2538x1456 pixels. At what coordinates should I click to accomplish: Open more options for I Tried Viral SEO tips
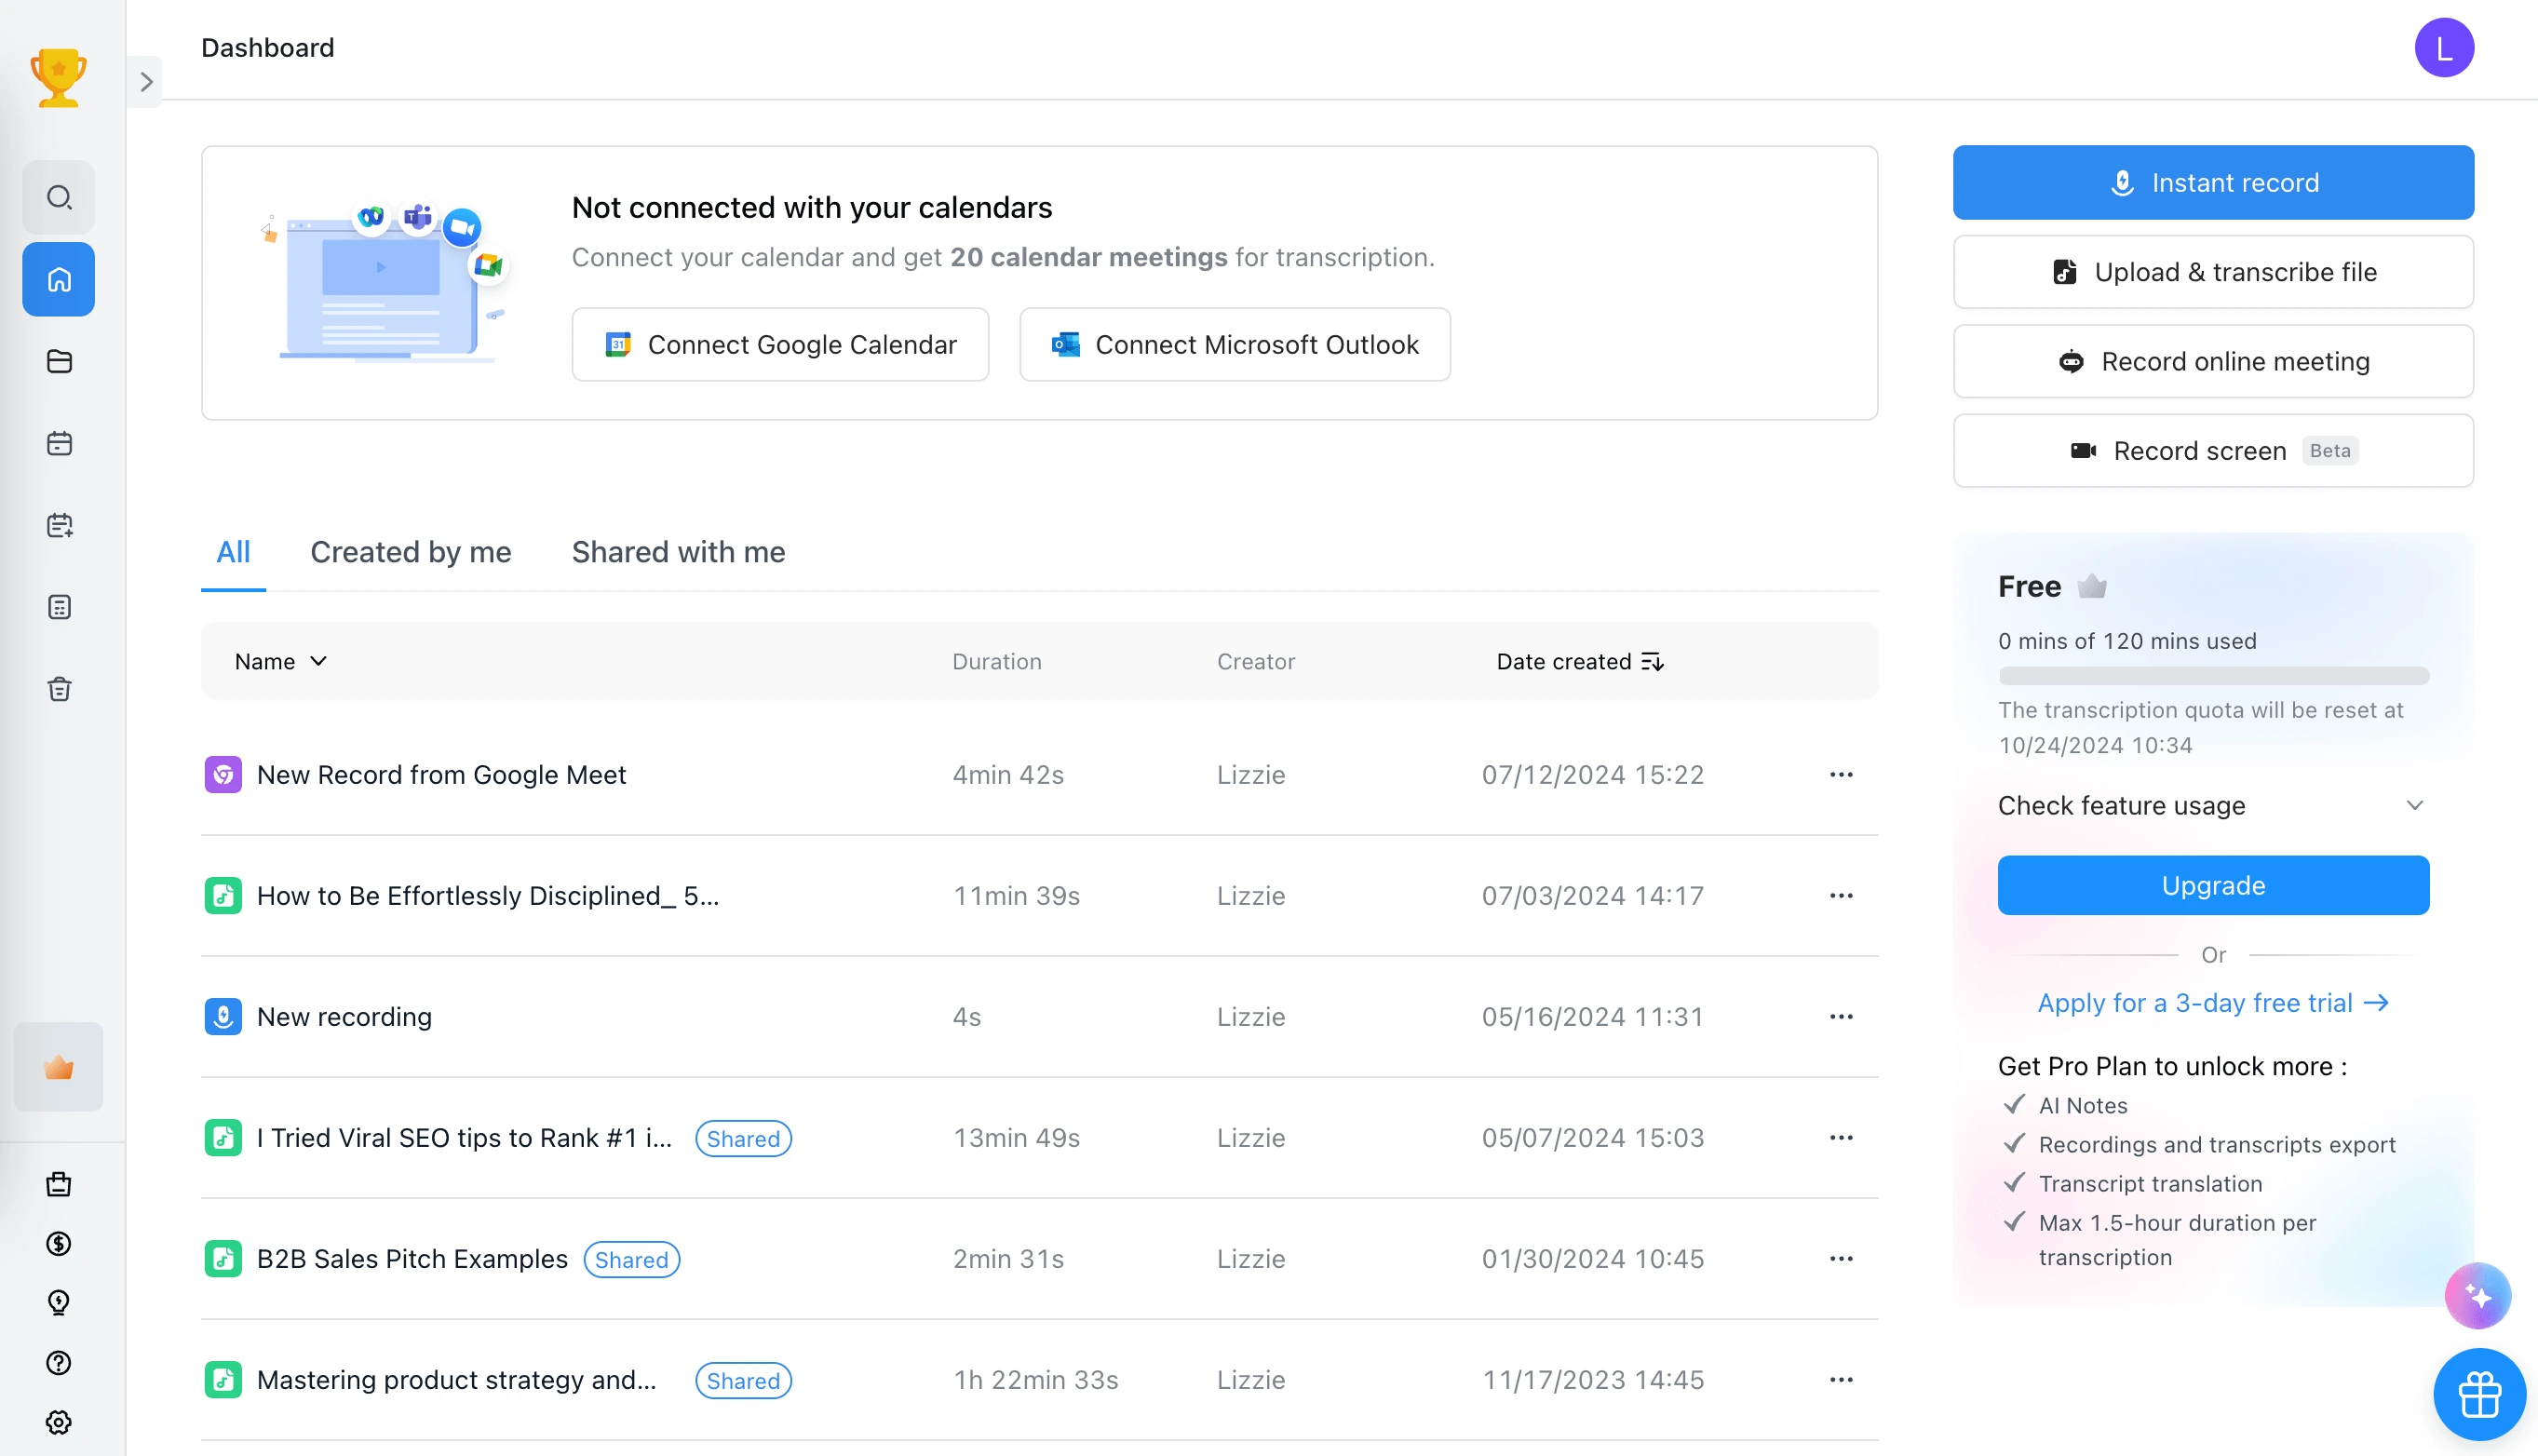[1841, 1138]
